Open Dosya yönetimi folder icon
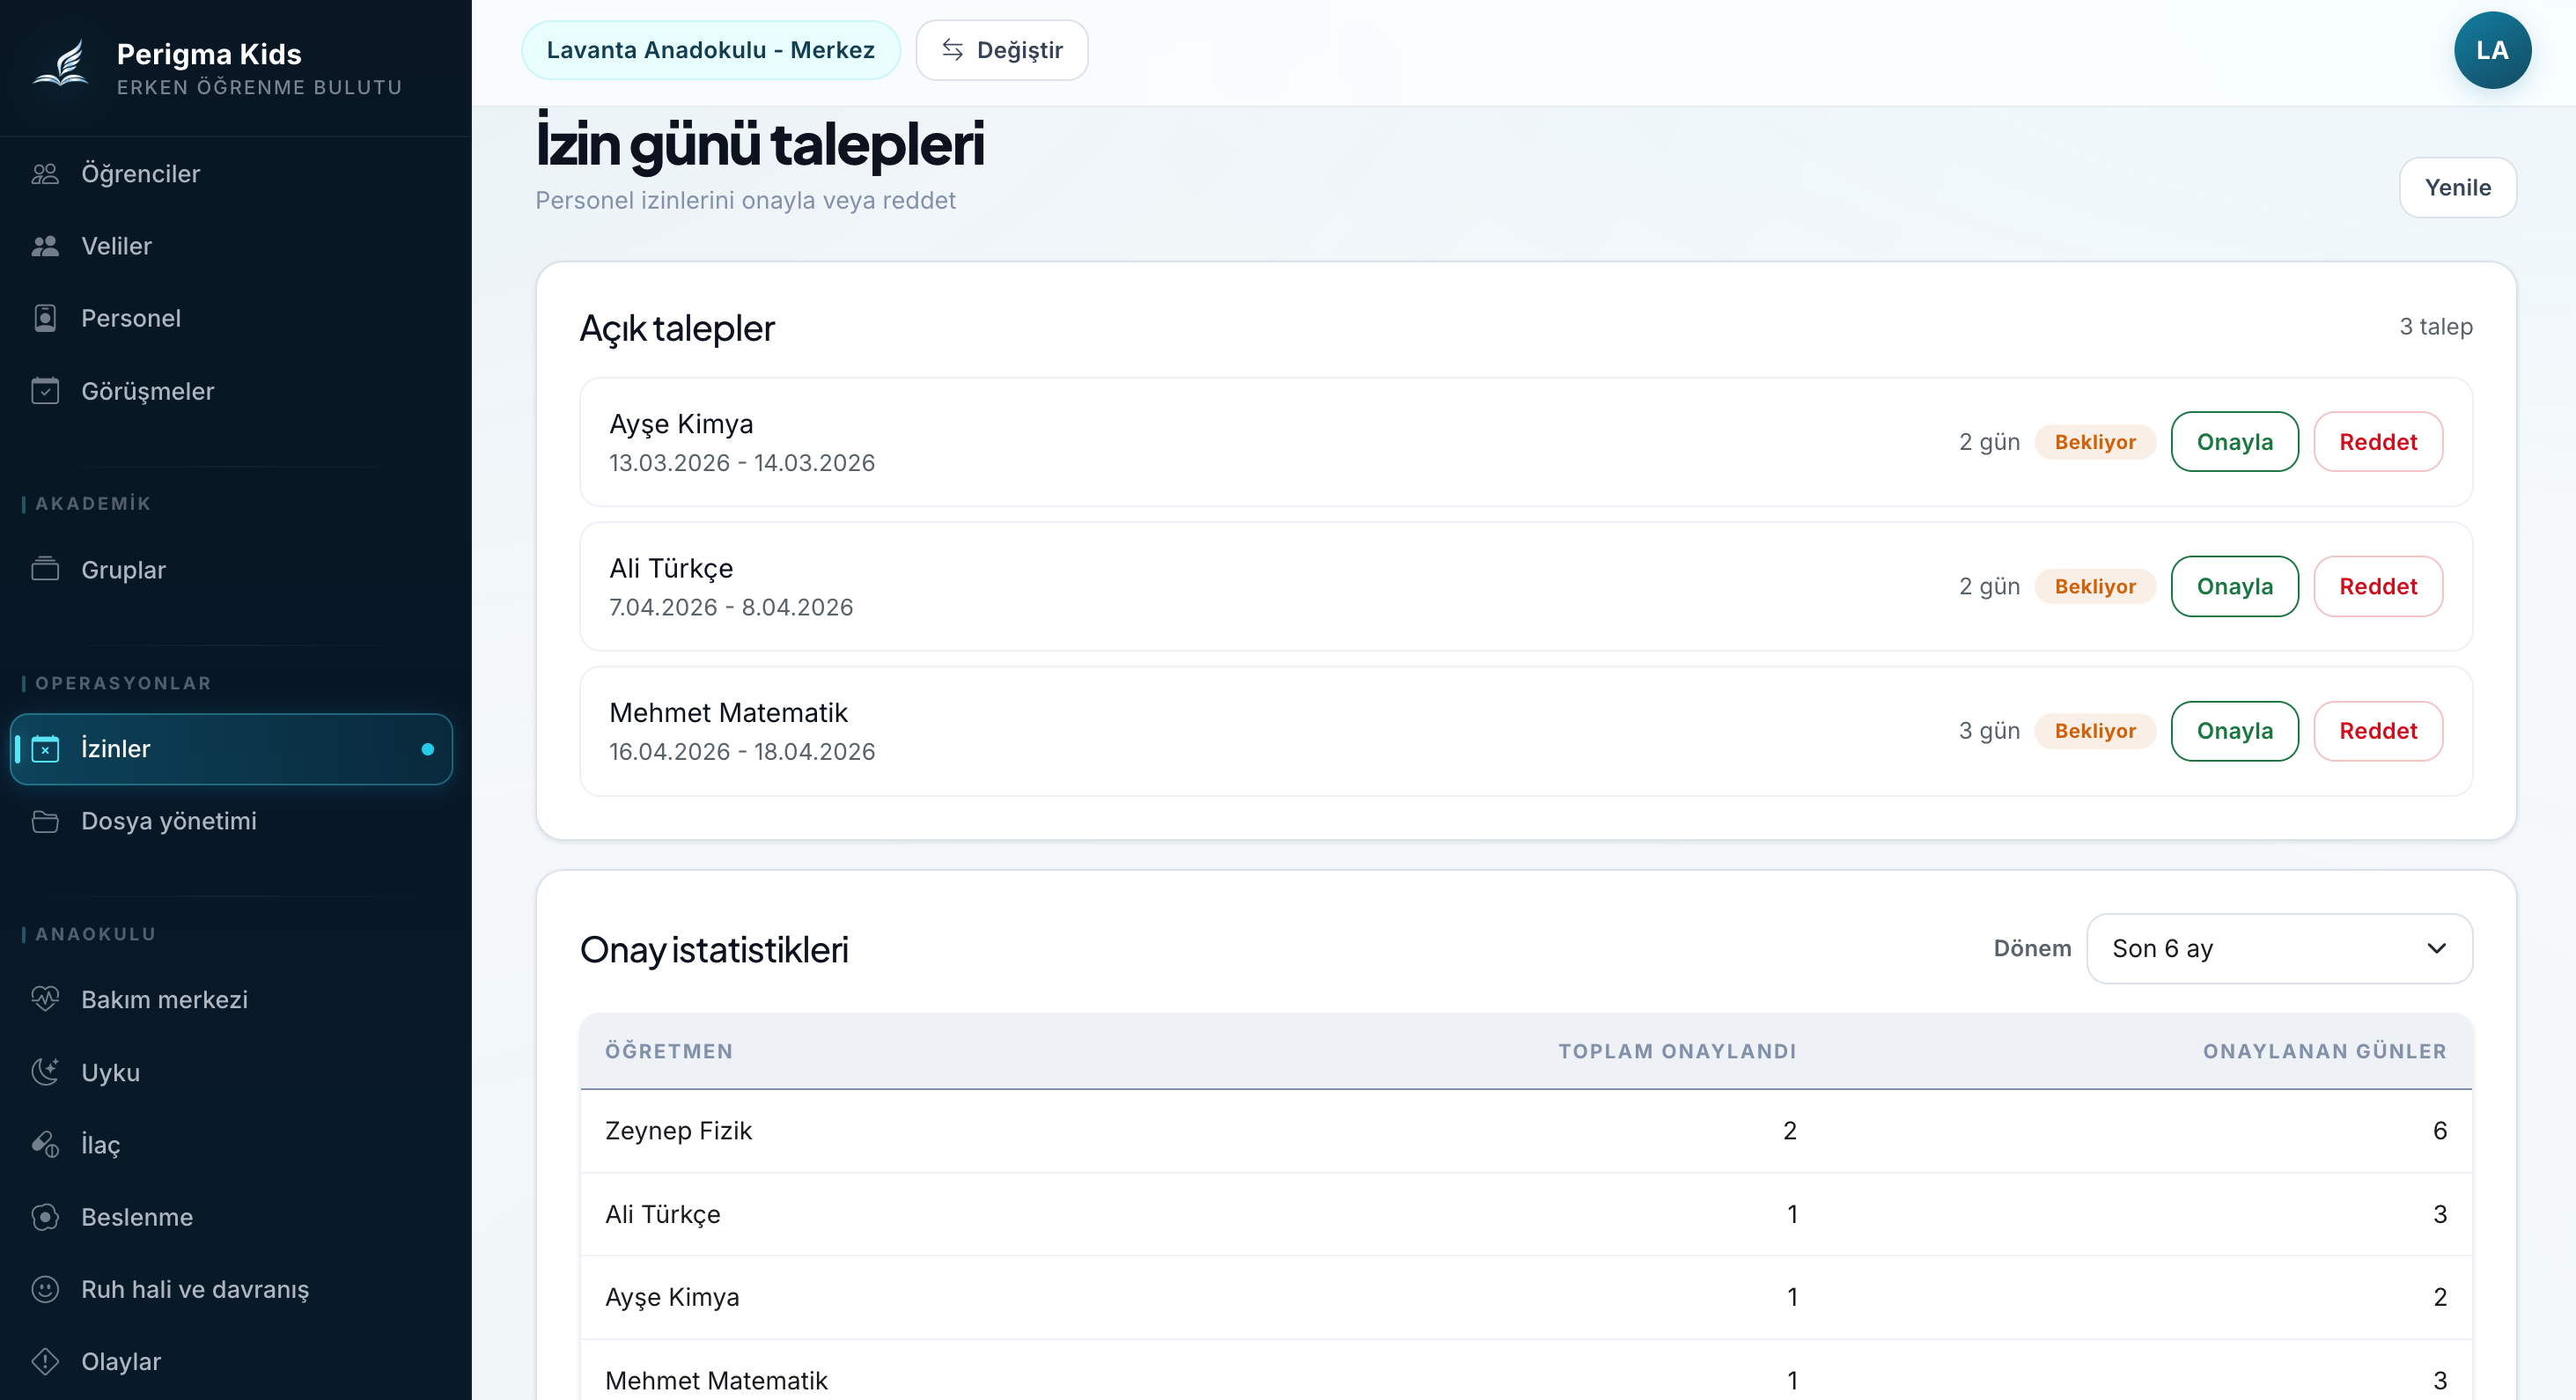 coord(45,821)
